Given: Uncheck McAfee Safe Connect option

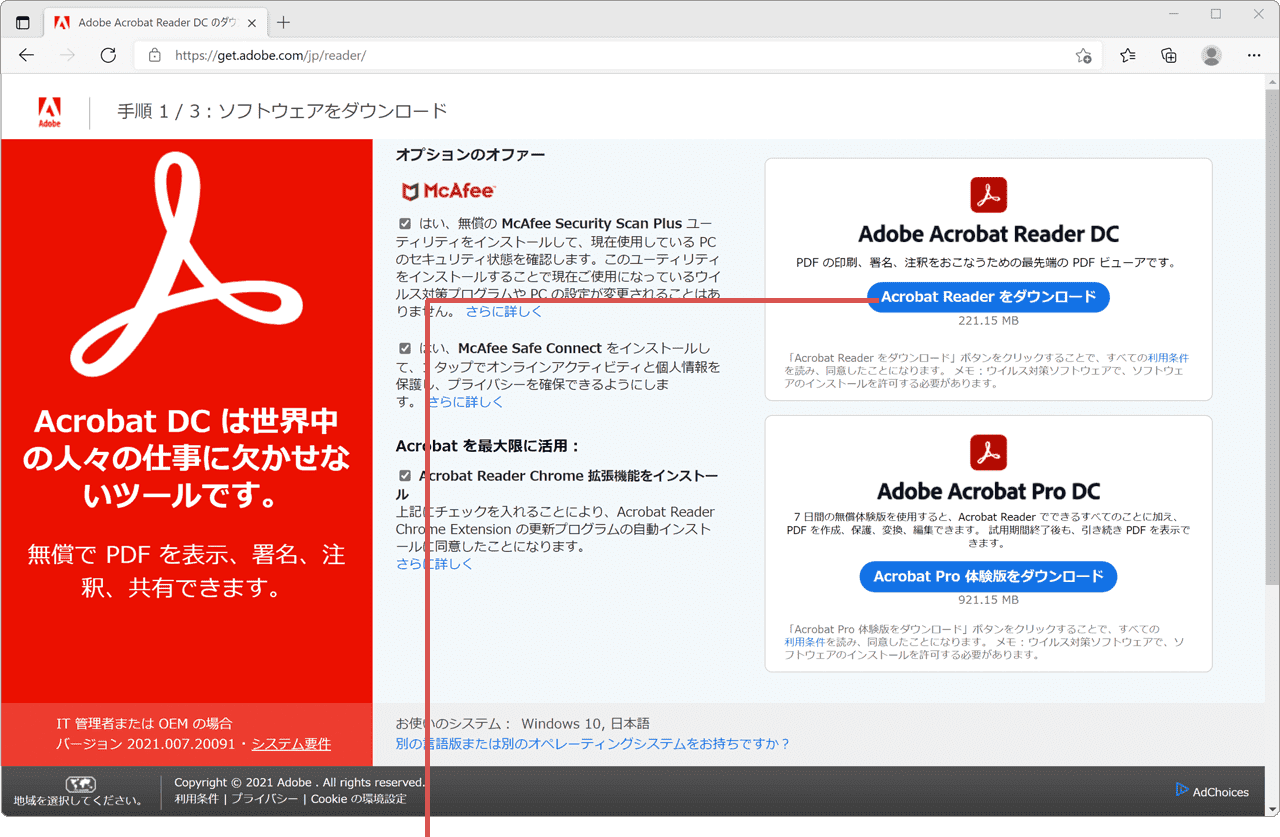Looking at the screenshot, I should pyautogui.click(x=405, y=348).
